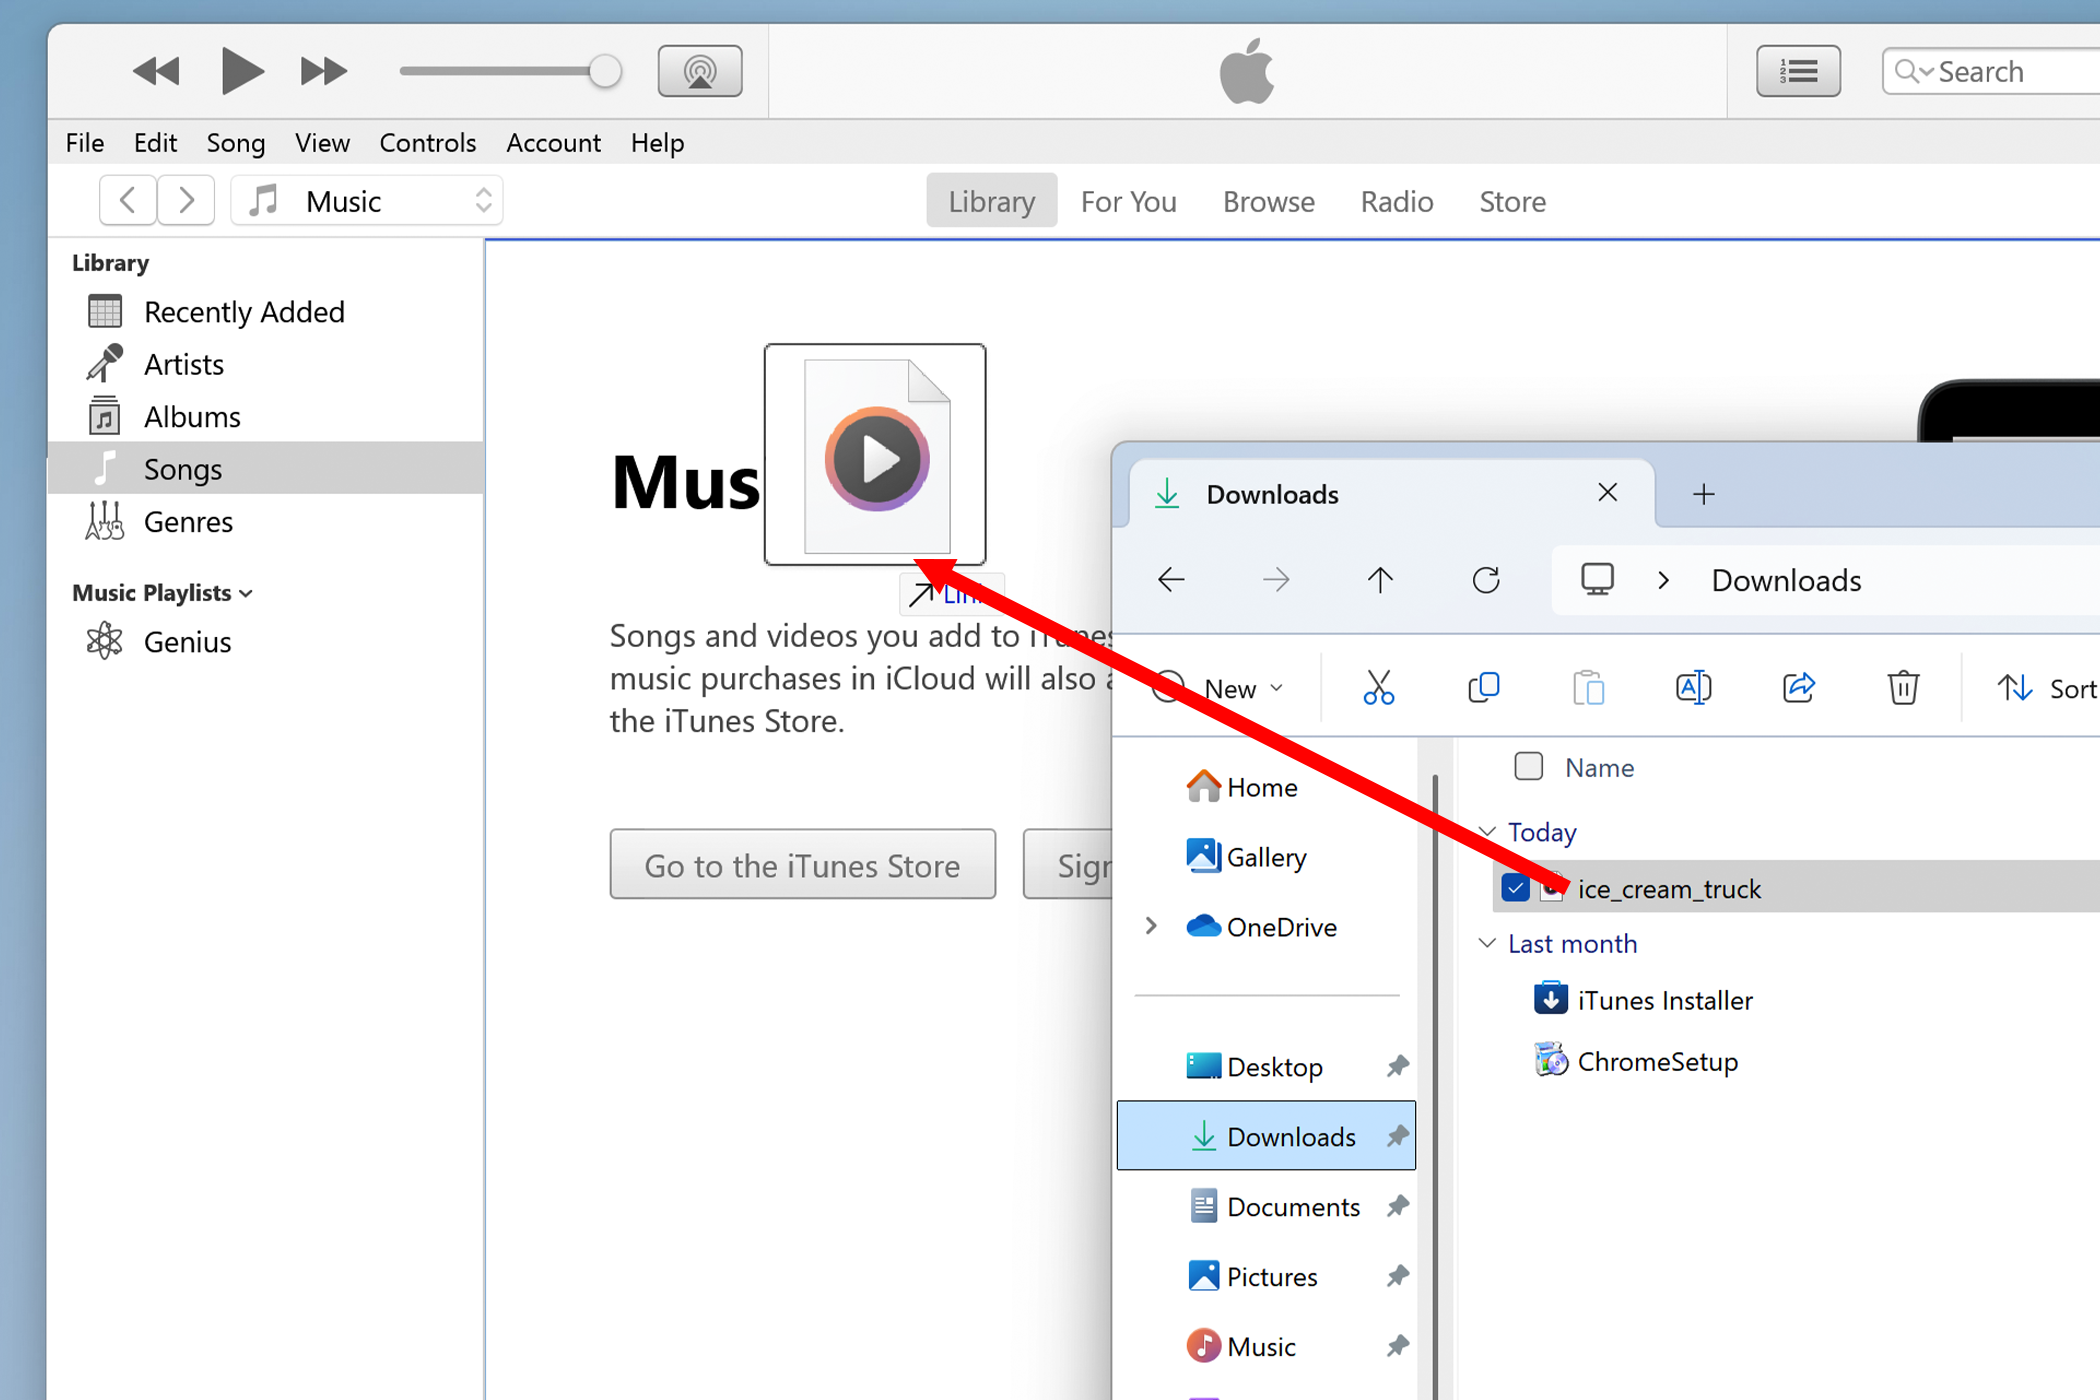The height and width of the screenshot is (1400, 2100).
Task: Toggle the pin on Documents sidebar entry
Action: 1398,1206
